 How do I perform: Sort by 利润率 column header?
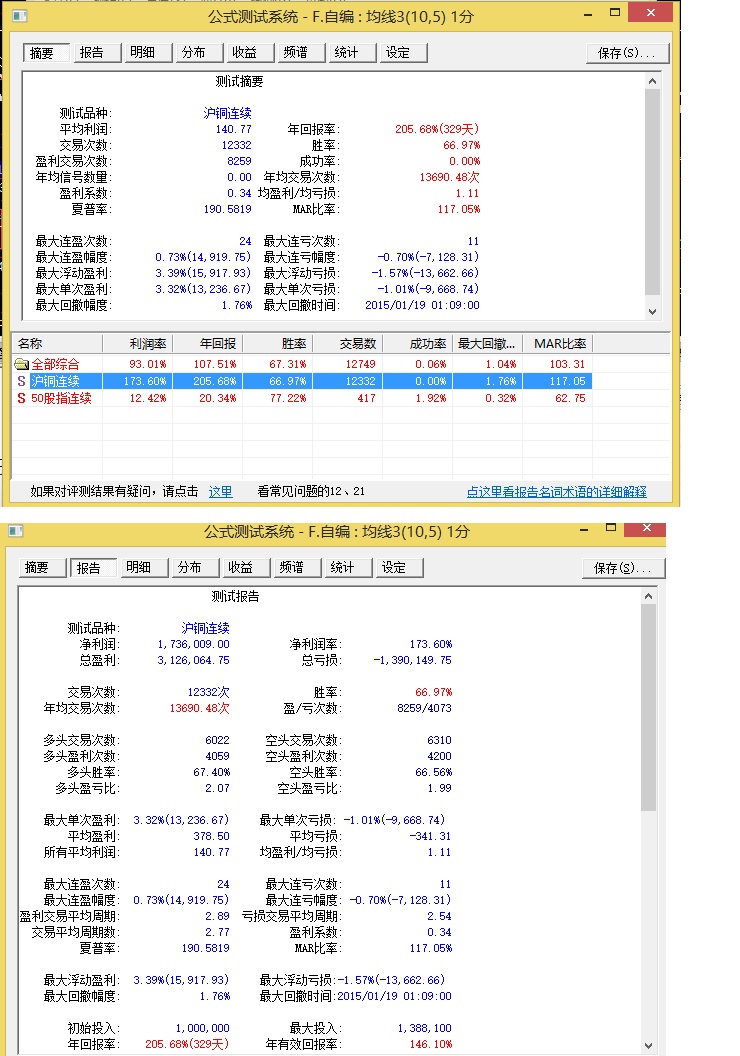137,343
